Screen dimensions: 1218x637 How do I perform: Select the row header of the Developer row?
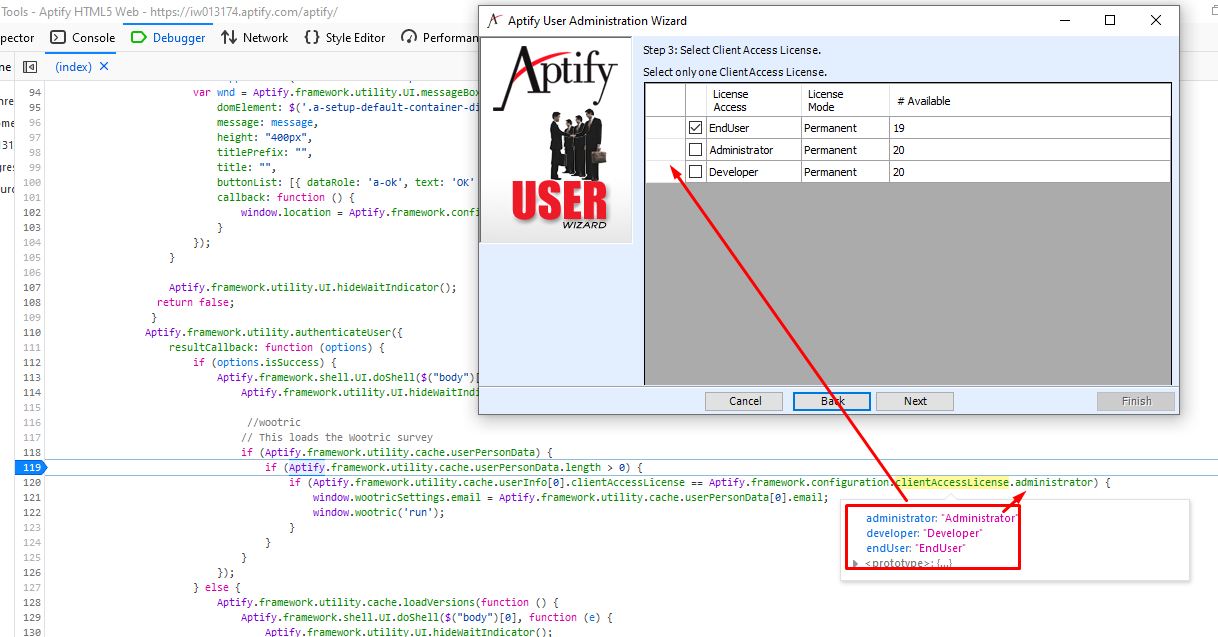click(x=665, y=172)
